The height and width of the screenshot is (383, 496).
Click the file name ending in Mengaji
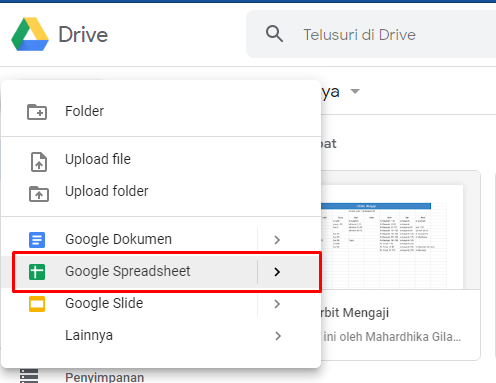point(355,313)
